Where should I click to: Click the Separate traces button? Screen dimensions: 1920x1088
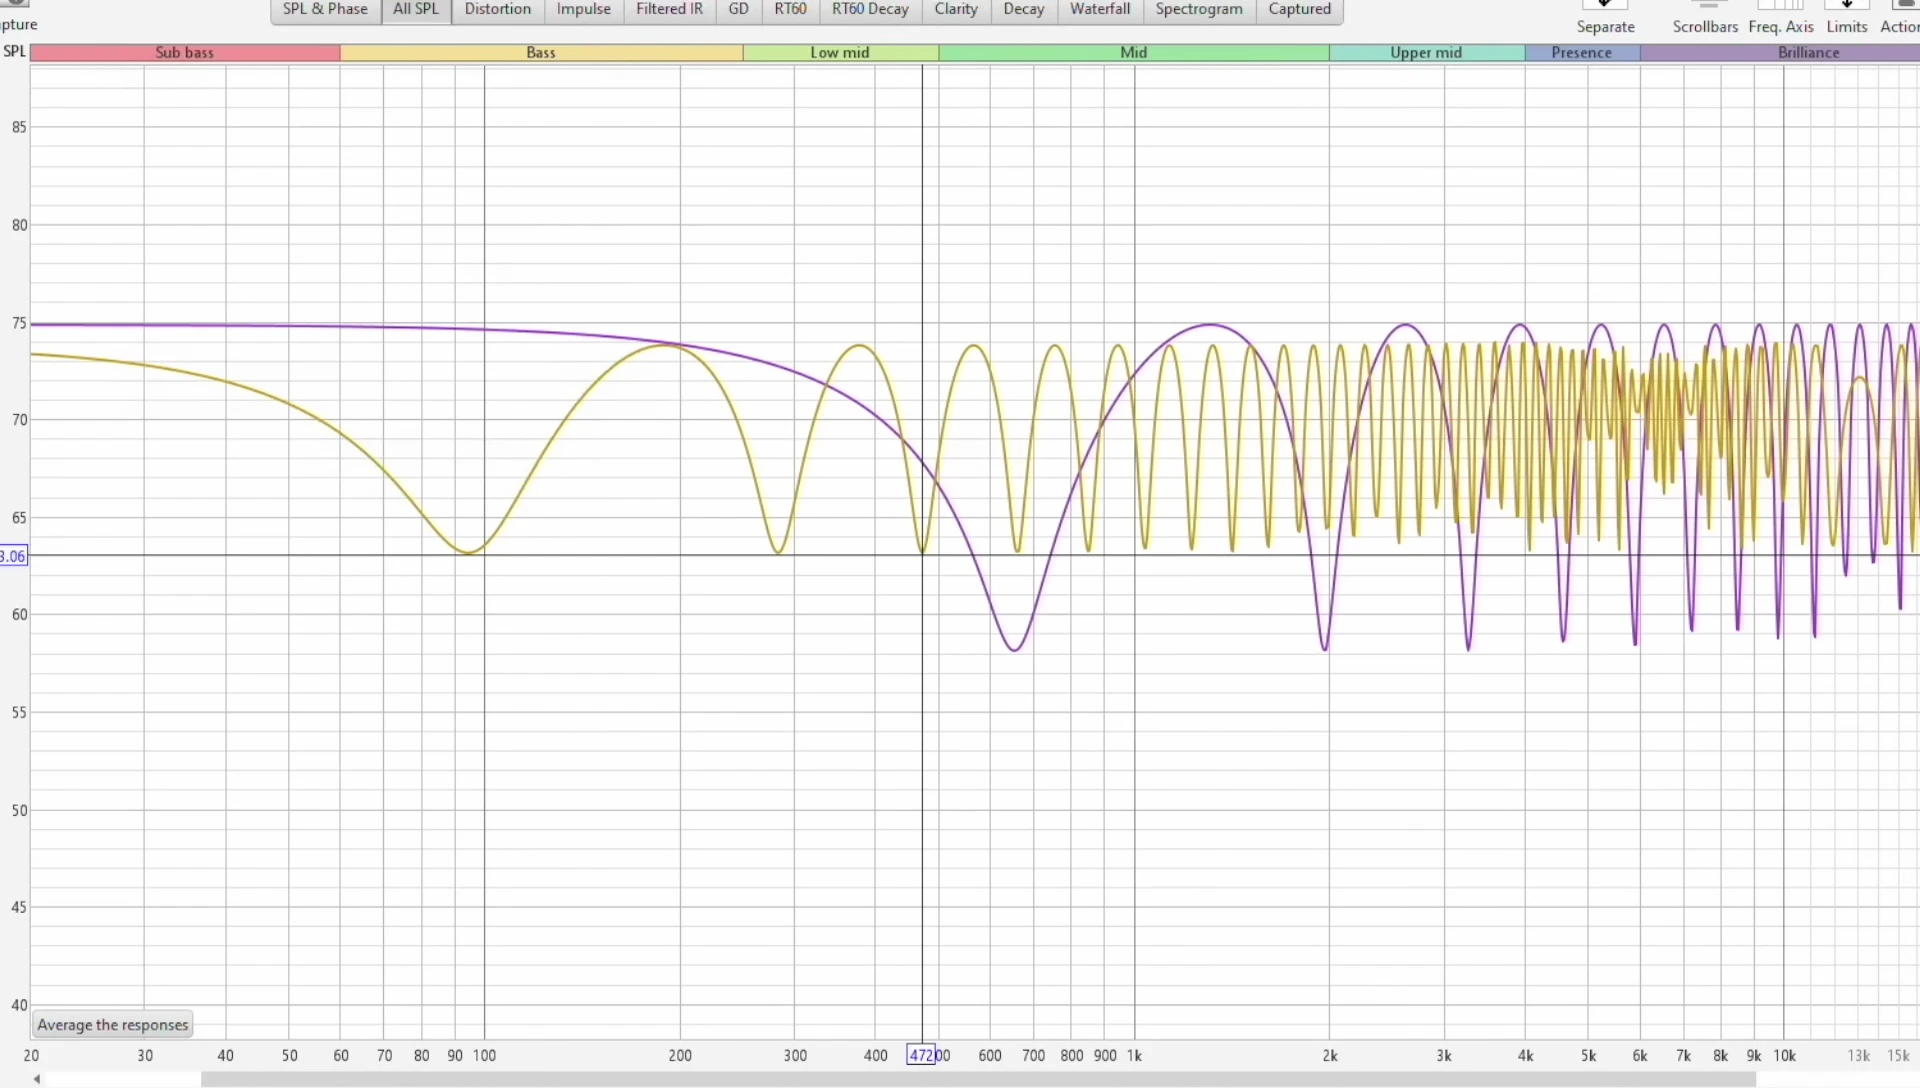pyautogui.click(x=1606, y=18)
